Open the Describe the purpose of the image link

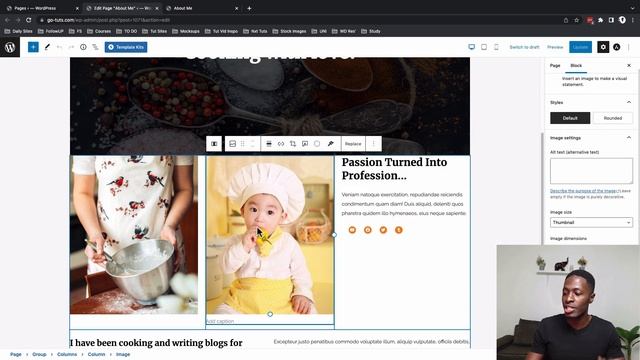pos(583,191)
